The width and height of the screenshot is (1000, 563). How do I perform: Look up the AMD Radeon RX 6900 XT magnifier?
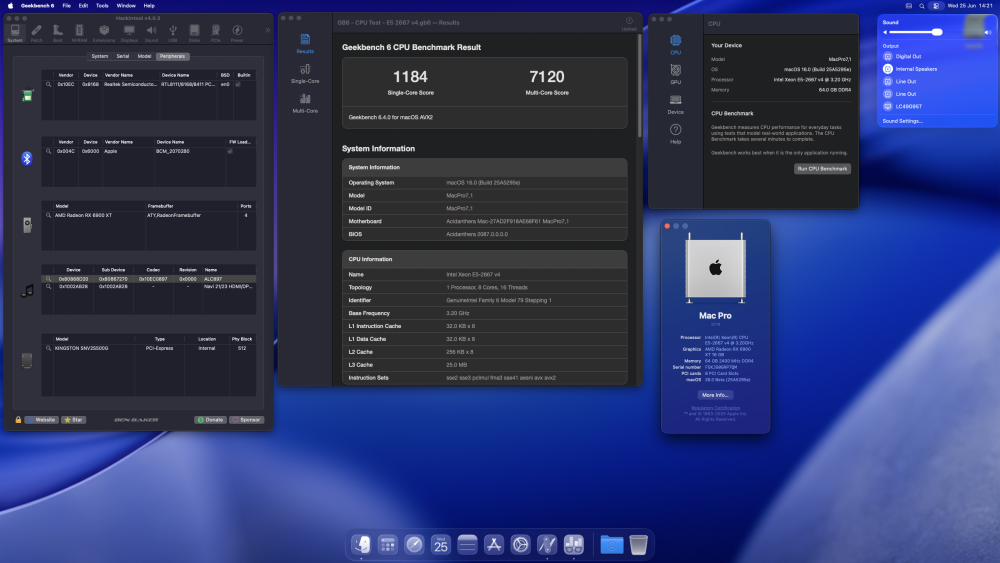[48, 216]
